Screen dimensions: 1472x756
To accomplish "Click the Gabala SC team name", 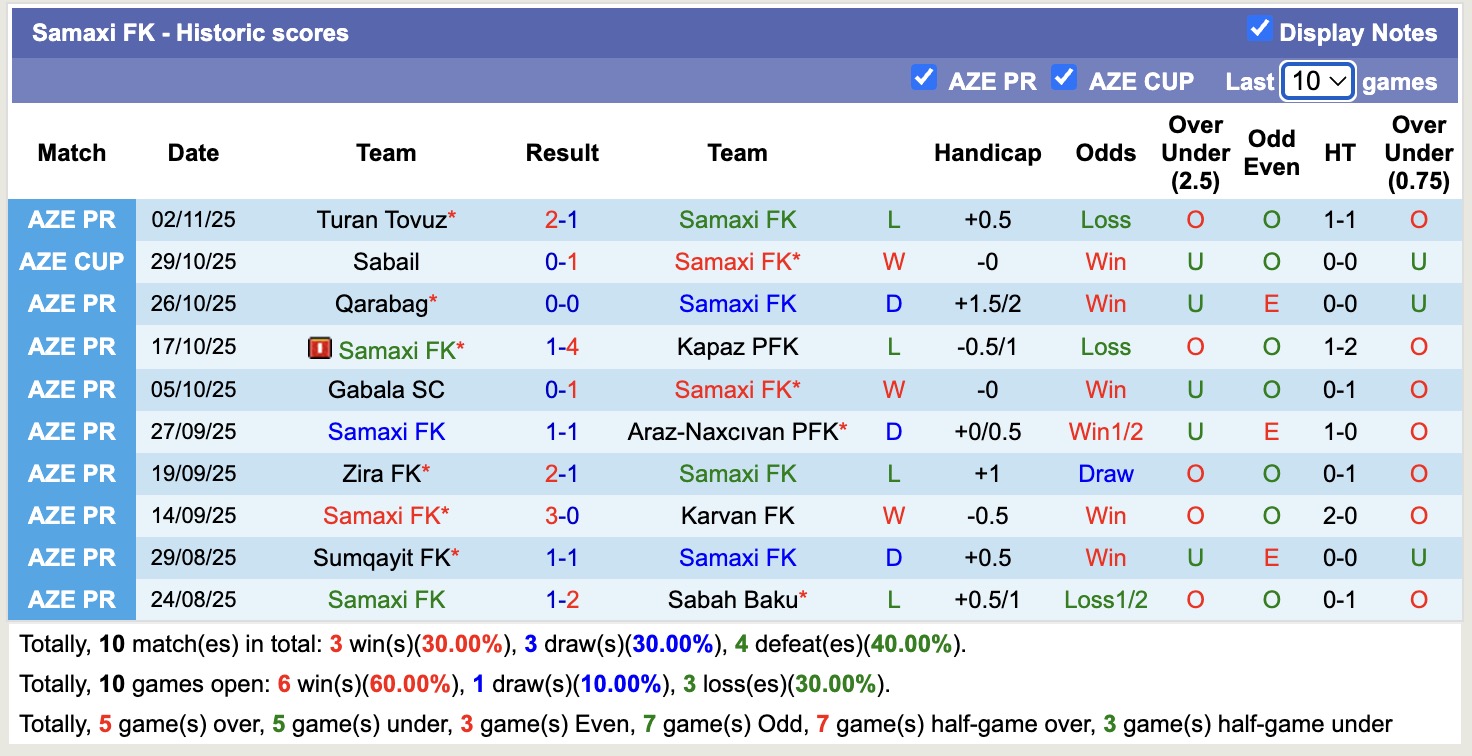I will pyautogui.click(x=386, y=390).
